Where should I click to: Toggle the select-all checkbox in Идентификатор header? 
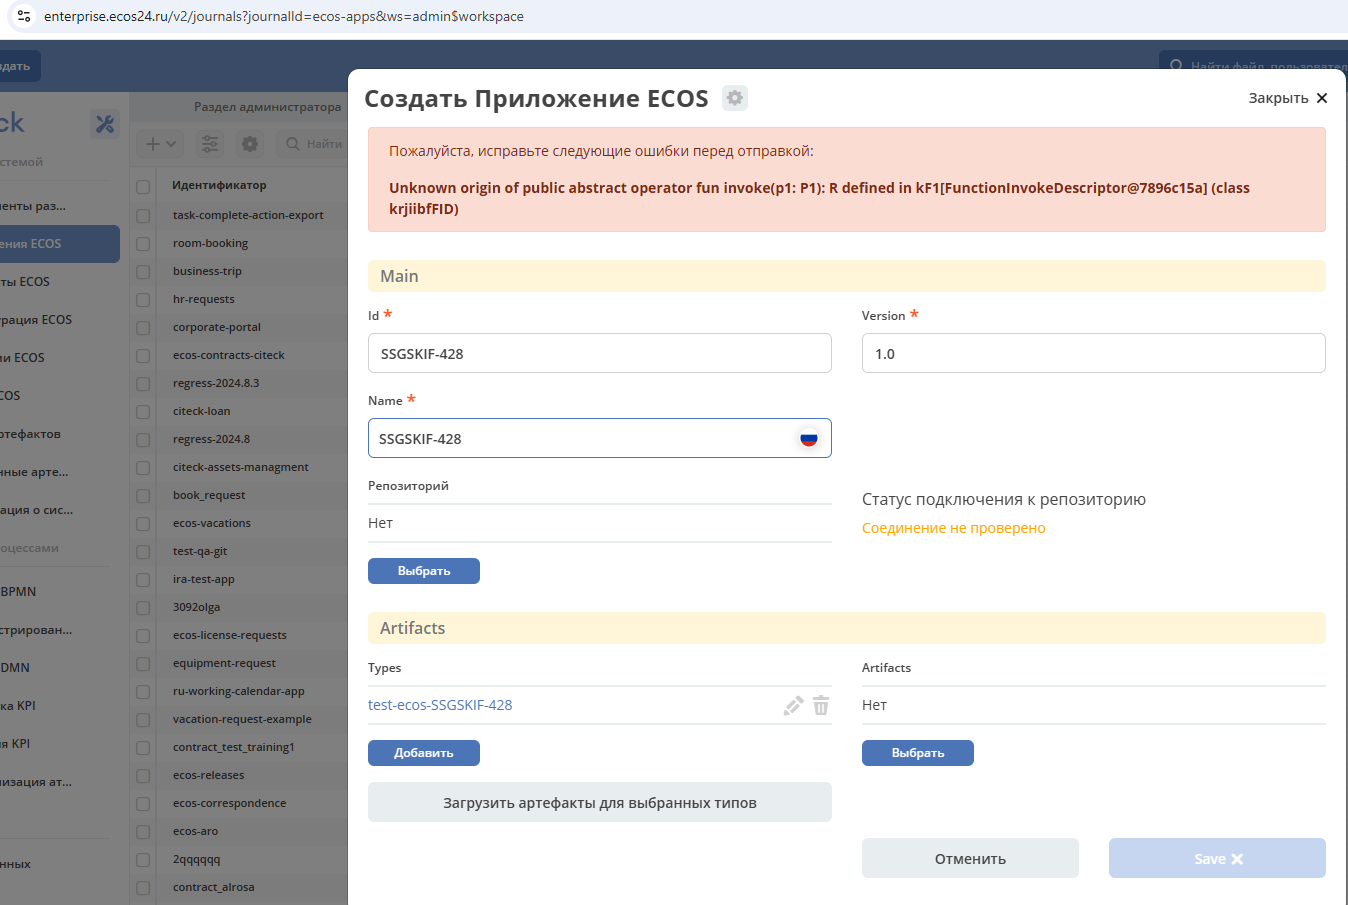(143, 186)
